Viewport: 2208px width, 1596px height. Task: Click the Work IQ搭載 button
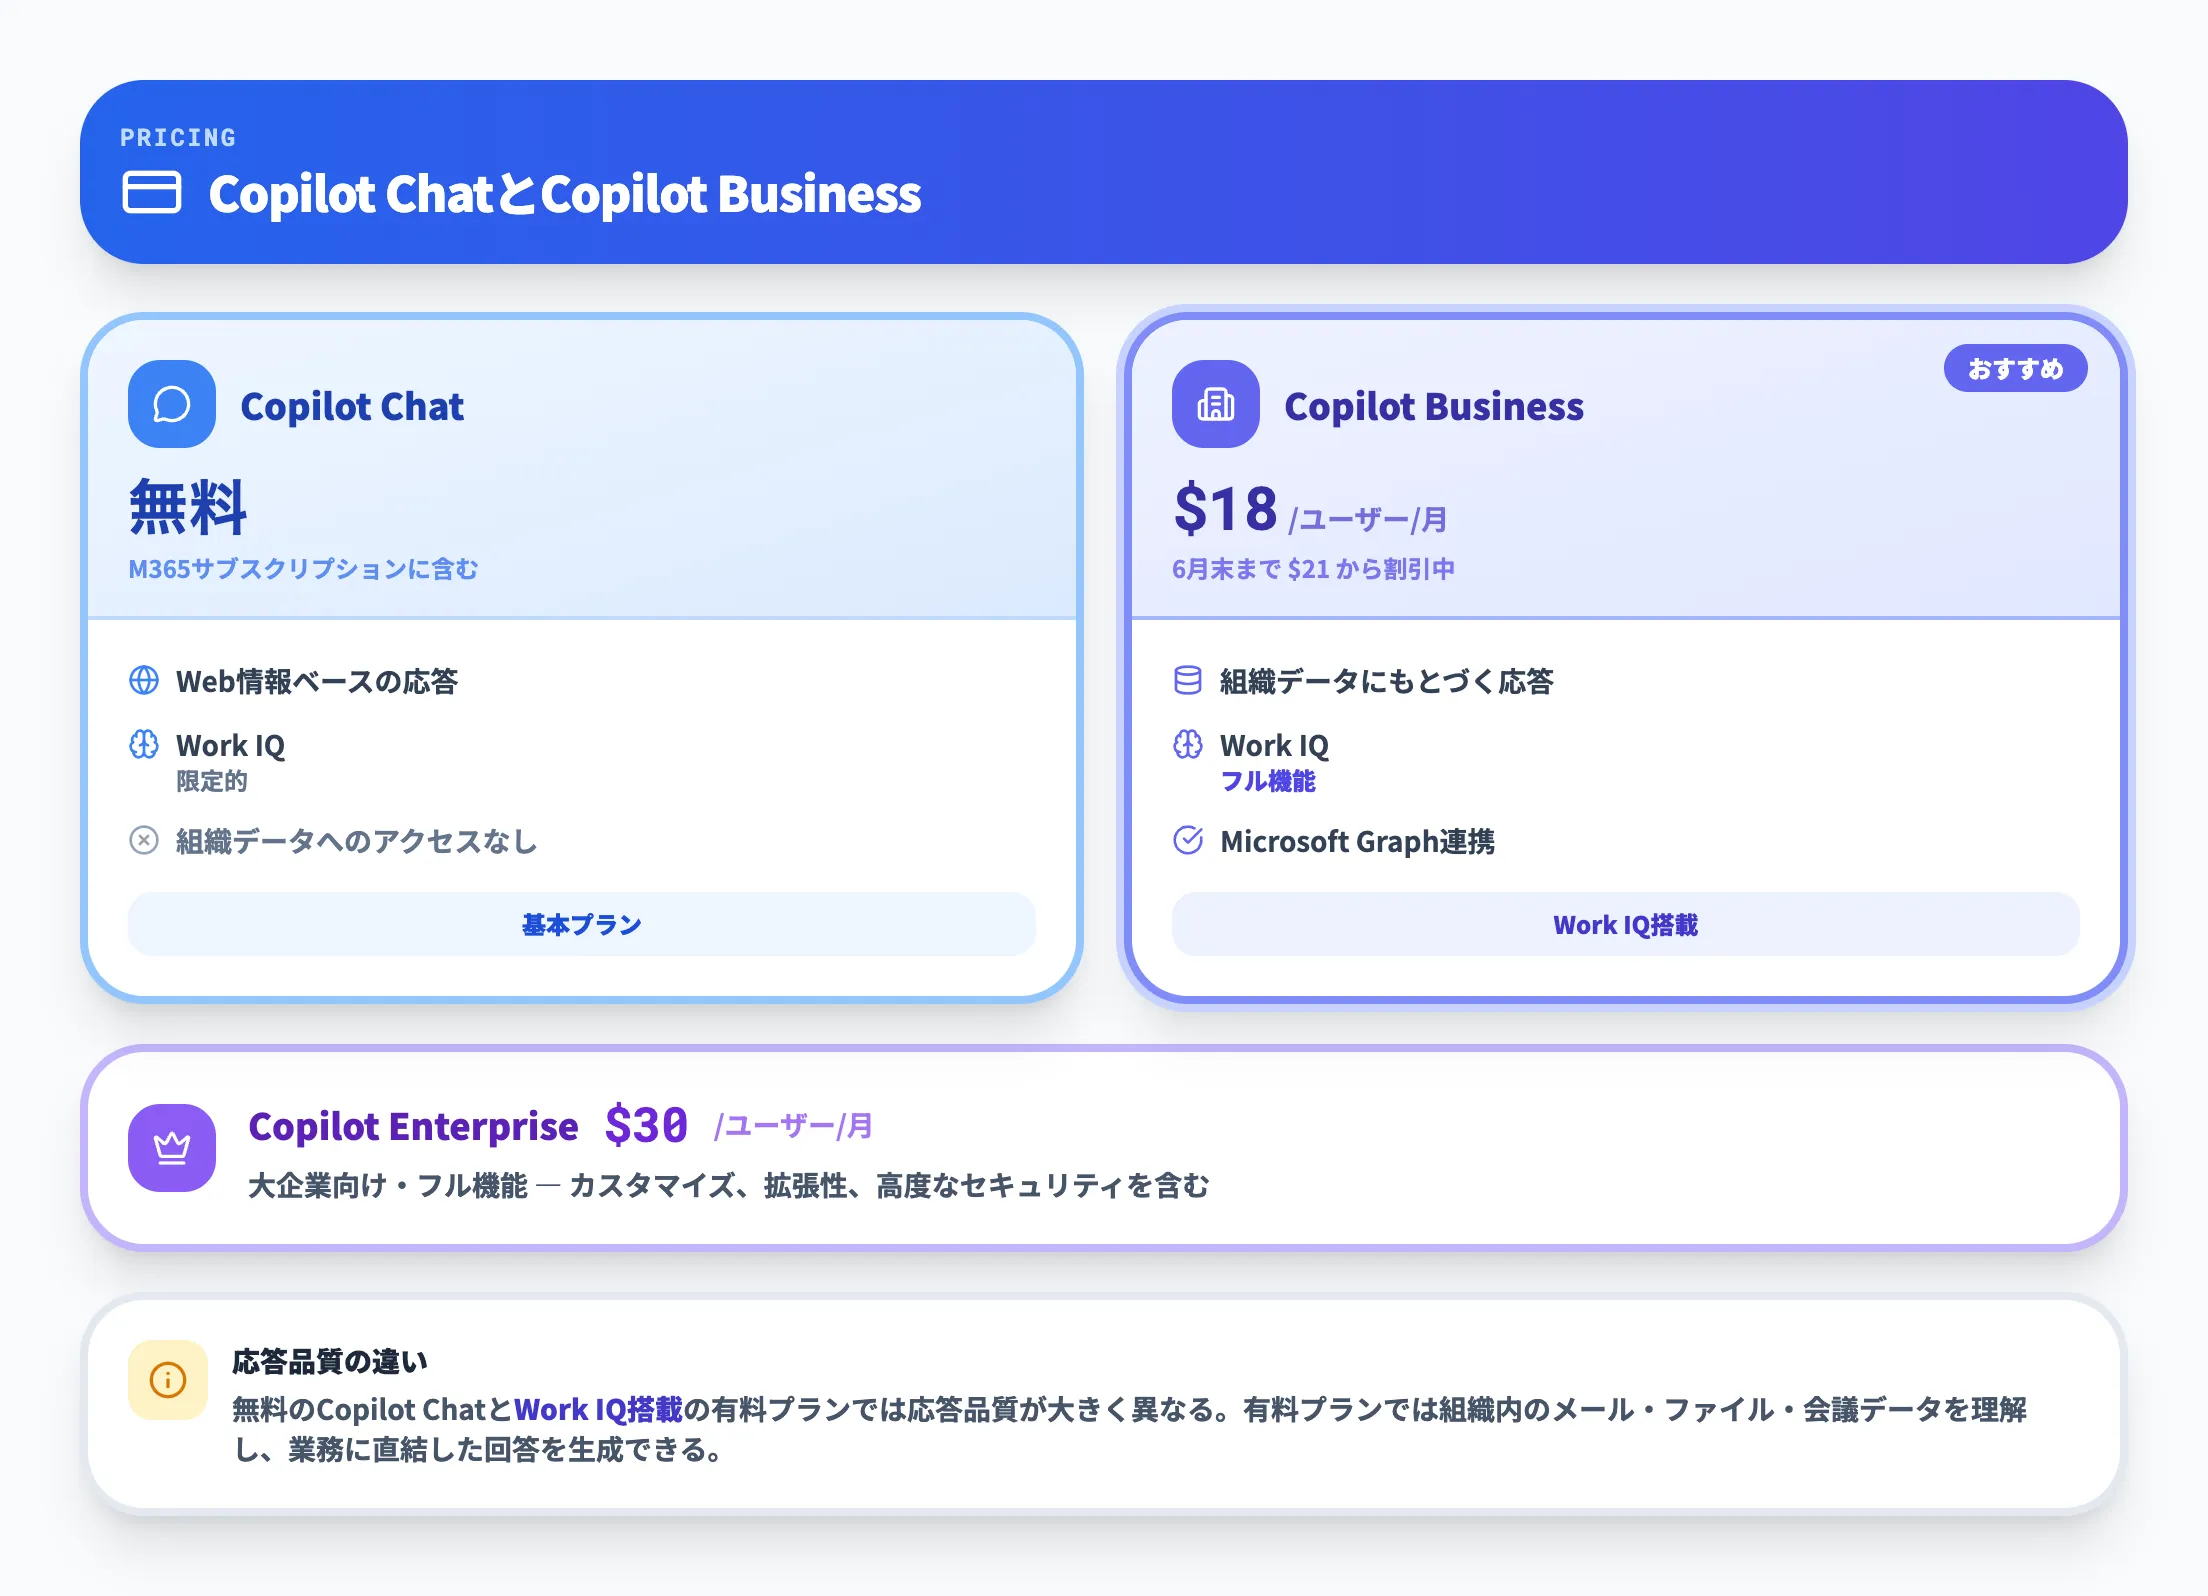coord(1624,925)
